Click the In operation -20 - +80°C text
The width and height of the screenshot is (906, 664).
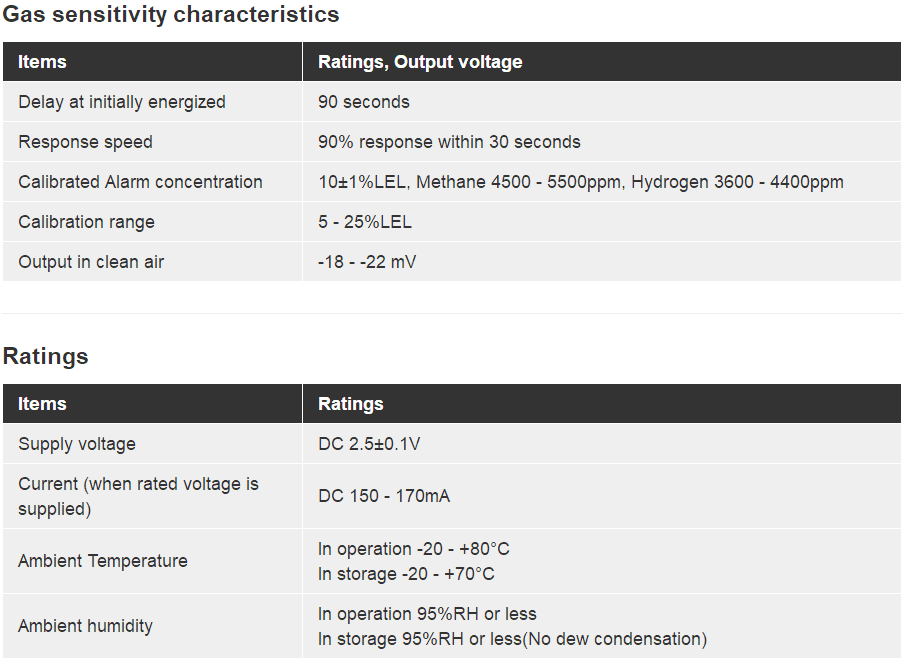click(414, 549)
